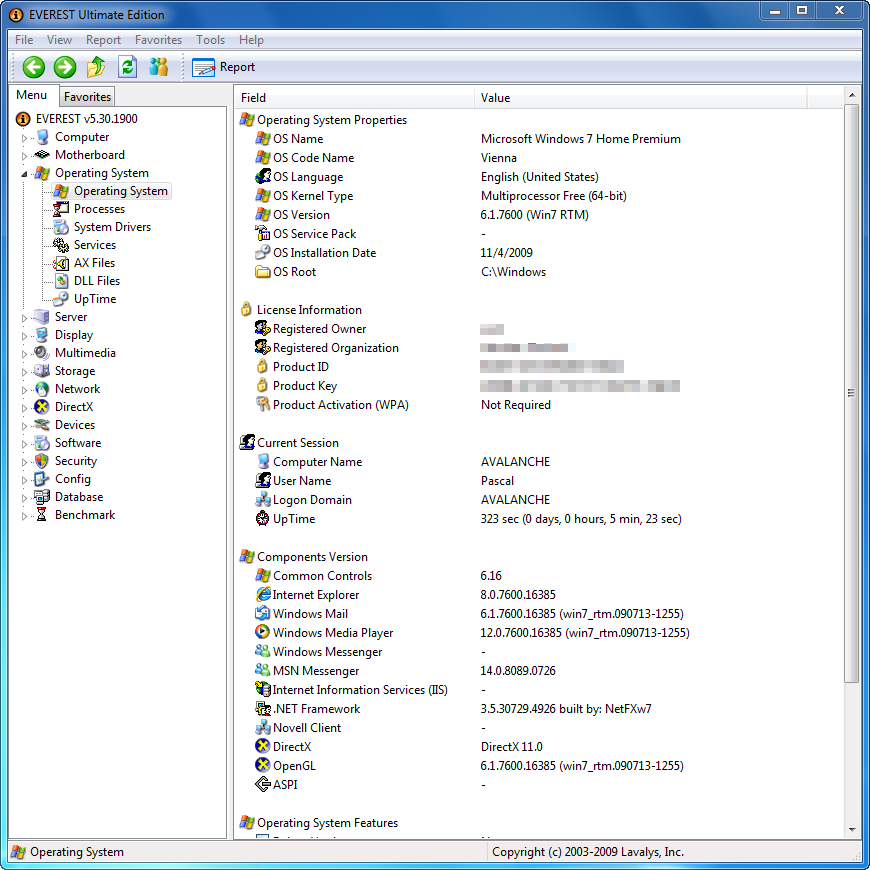The width and height of the screenshot is (870, 870).
Task: Click the Value column header
Action: pyautogui.click(x=495, y=98)
